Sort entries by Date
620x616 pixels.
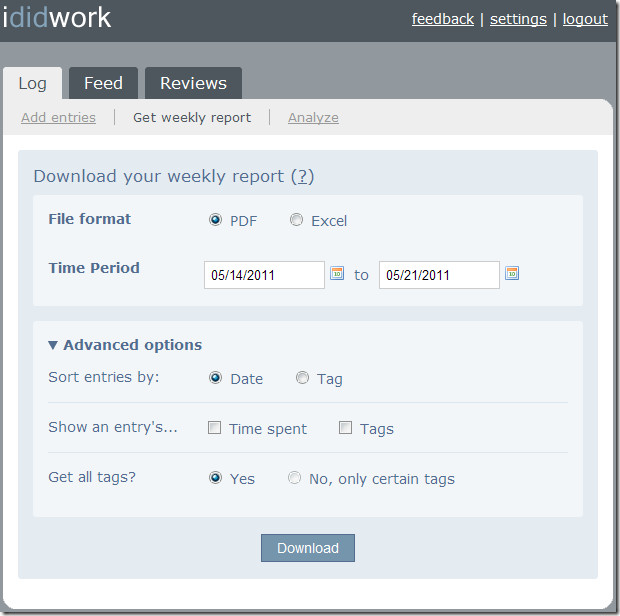(x=215, y=378)
